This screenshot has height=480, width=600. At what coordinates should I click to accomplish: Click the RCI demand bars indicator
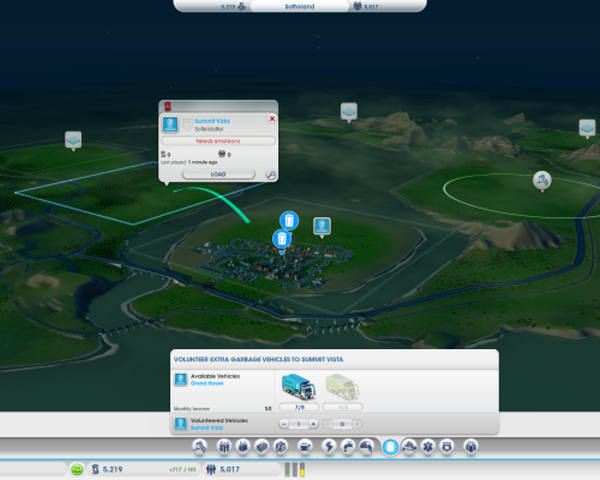point(295,470)
